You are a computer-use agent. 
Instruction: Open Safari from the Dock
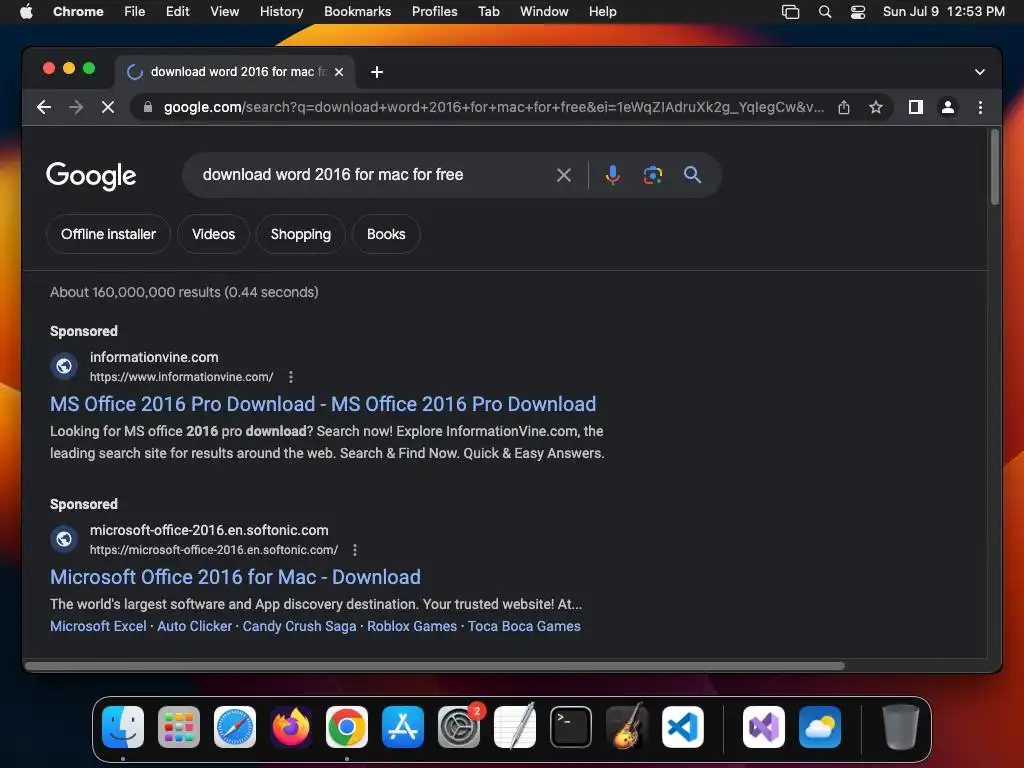pos(235,727)
